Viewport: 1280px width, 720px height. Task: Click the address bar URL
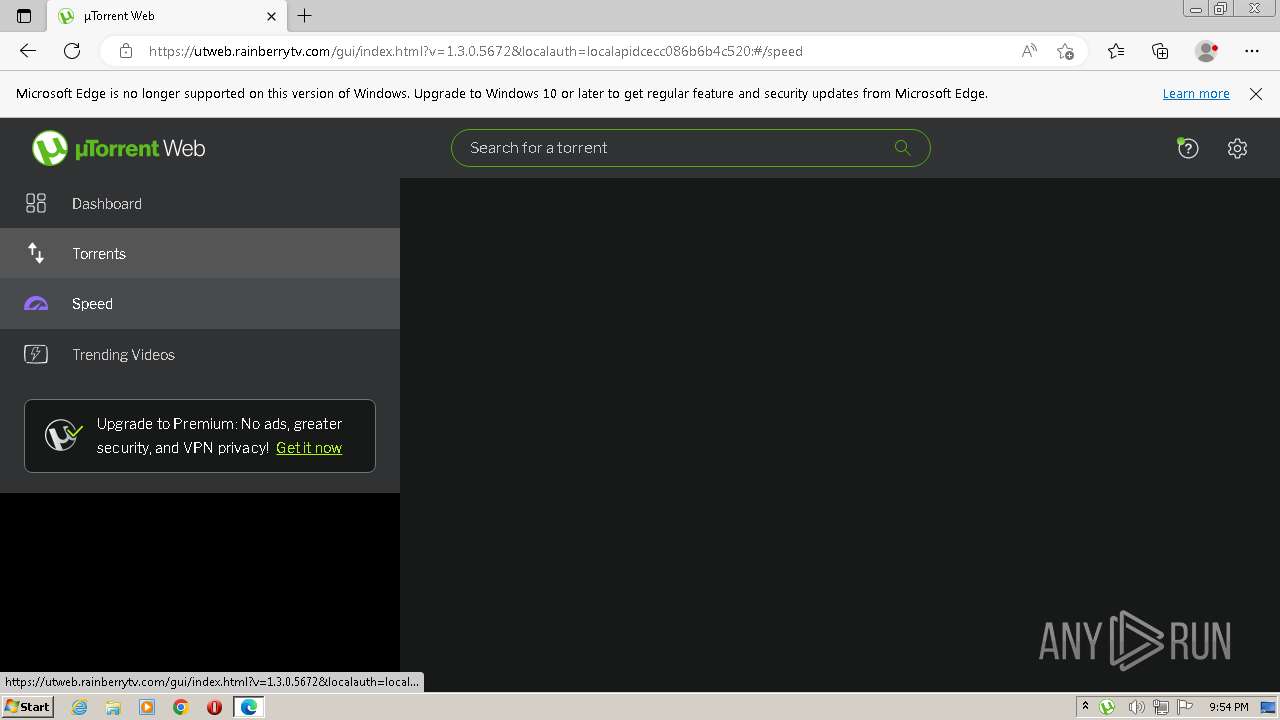(x=476, y=51)
